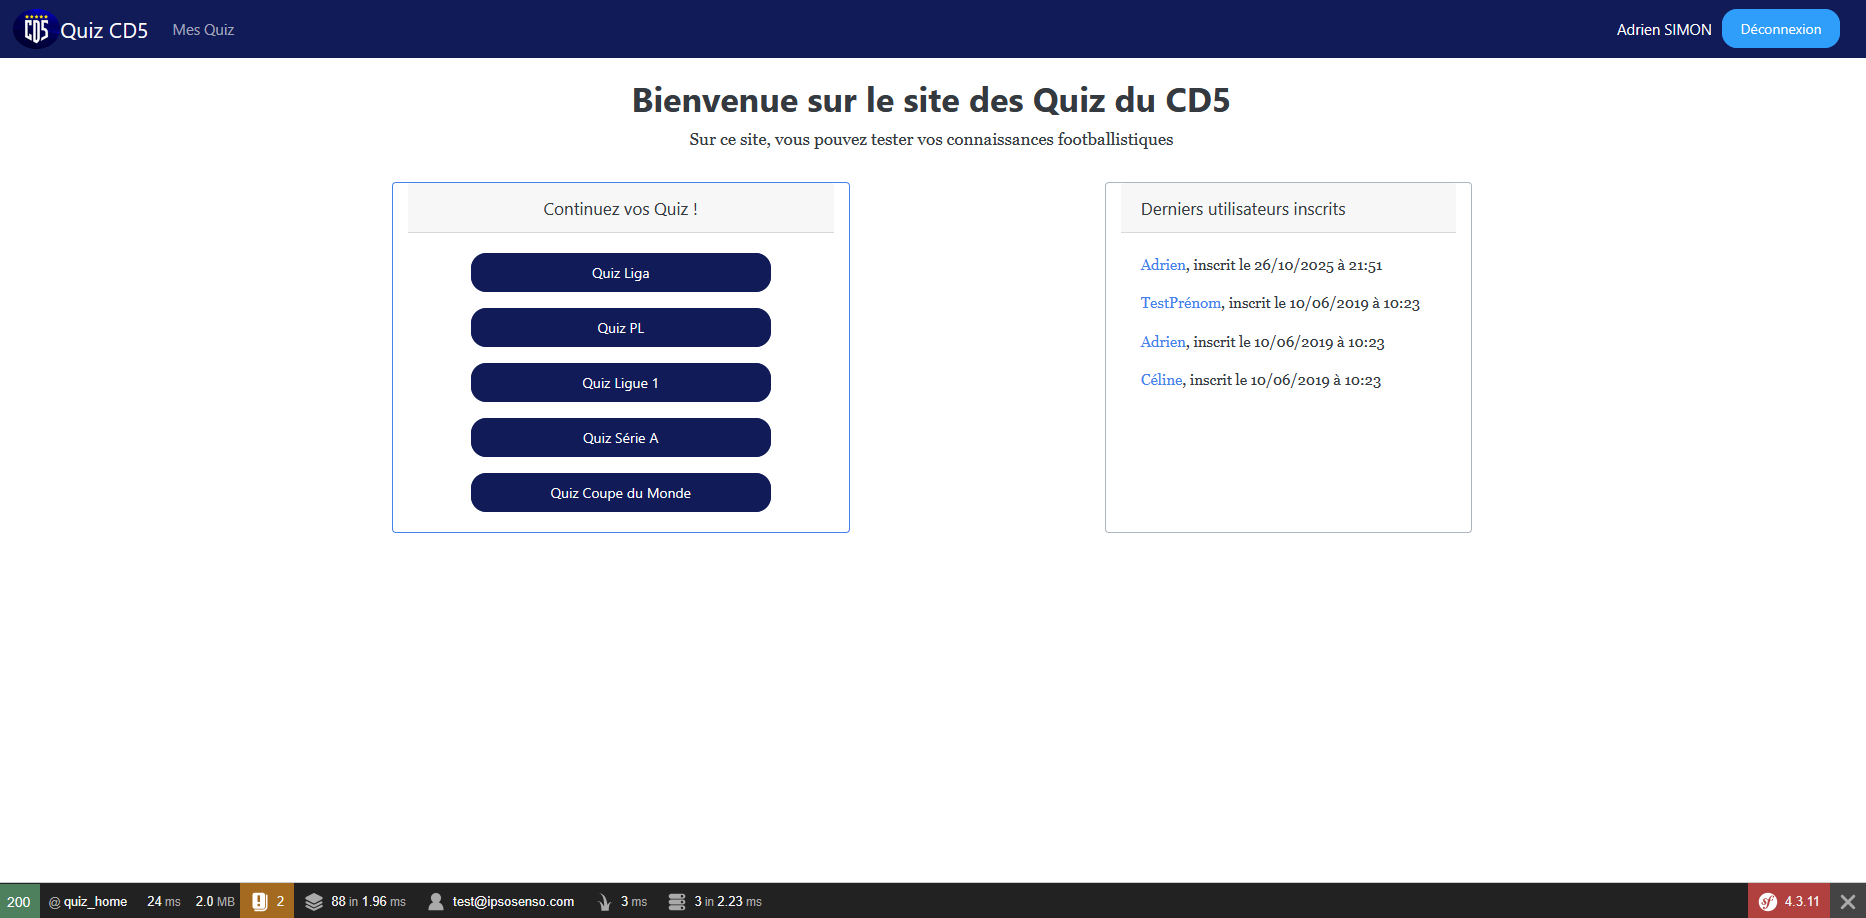Viewport: 1866px width, 918px height.
Task: Continue the Quiz Série A
Action: pos(620,437)
